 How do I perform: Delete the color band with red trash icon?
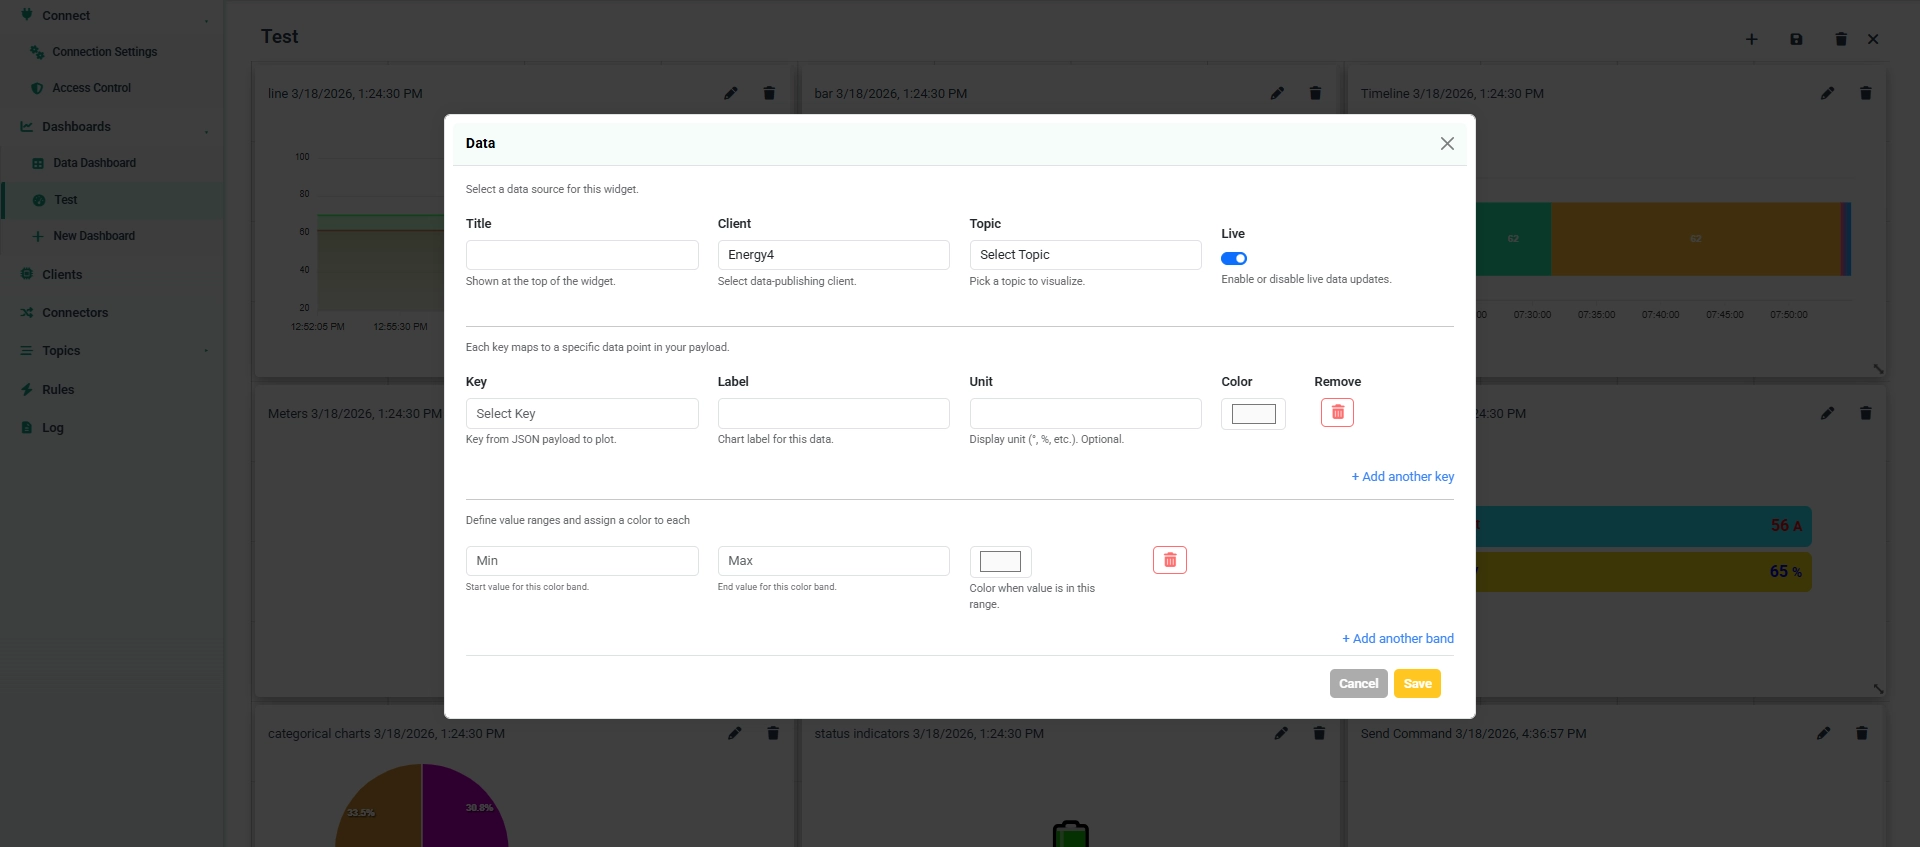click(1169, 560)
